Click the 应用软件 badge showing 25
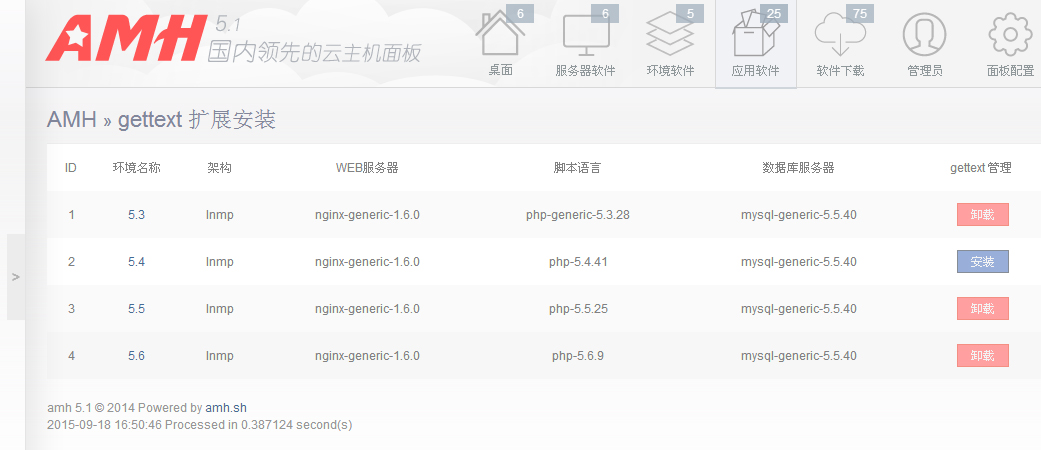This screenshot has height=450, width=1041. (x=772, y=13)
